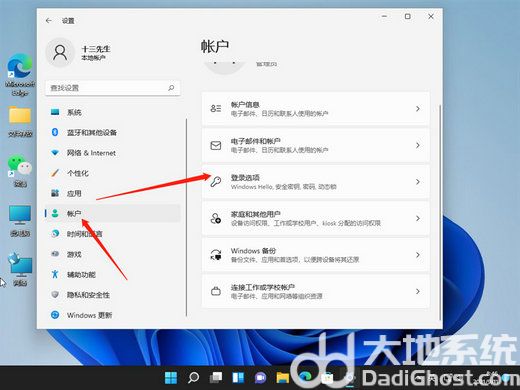Viewport: 520px width, 390px height.
Task: Expand the Windows 备份 chevron
Action: 418,255
